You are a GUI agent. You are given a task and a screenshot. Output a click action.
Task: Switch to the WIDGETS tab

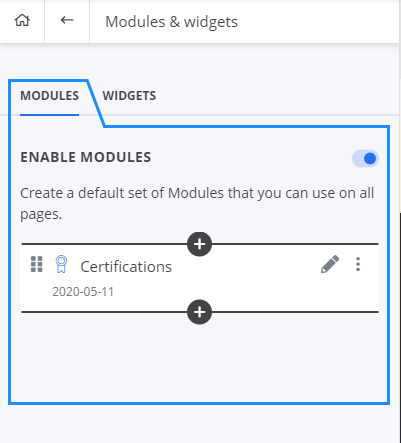(129, 96)
